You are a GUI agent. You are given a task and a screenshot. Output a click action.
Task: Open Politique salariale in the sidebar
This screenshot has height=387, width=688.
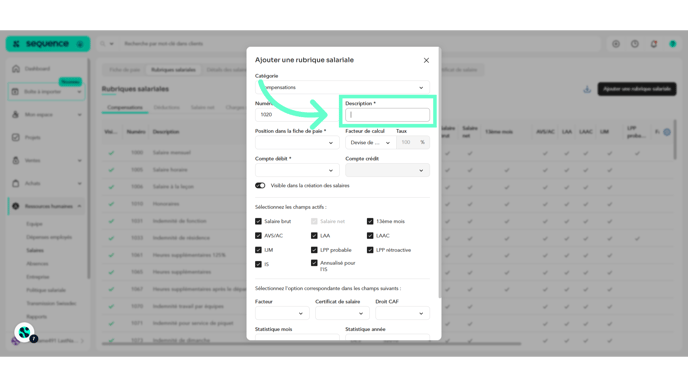(x=46, y=290)
